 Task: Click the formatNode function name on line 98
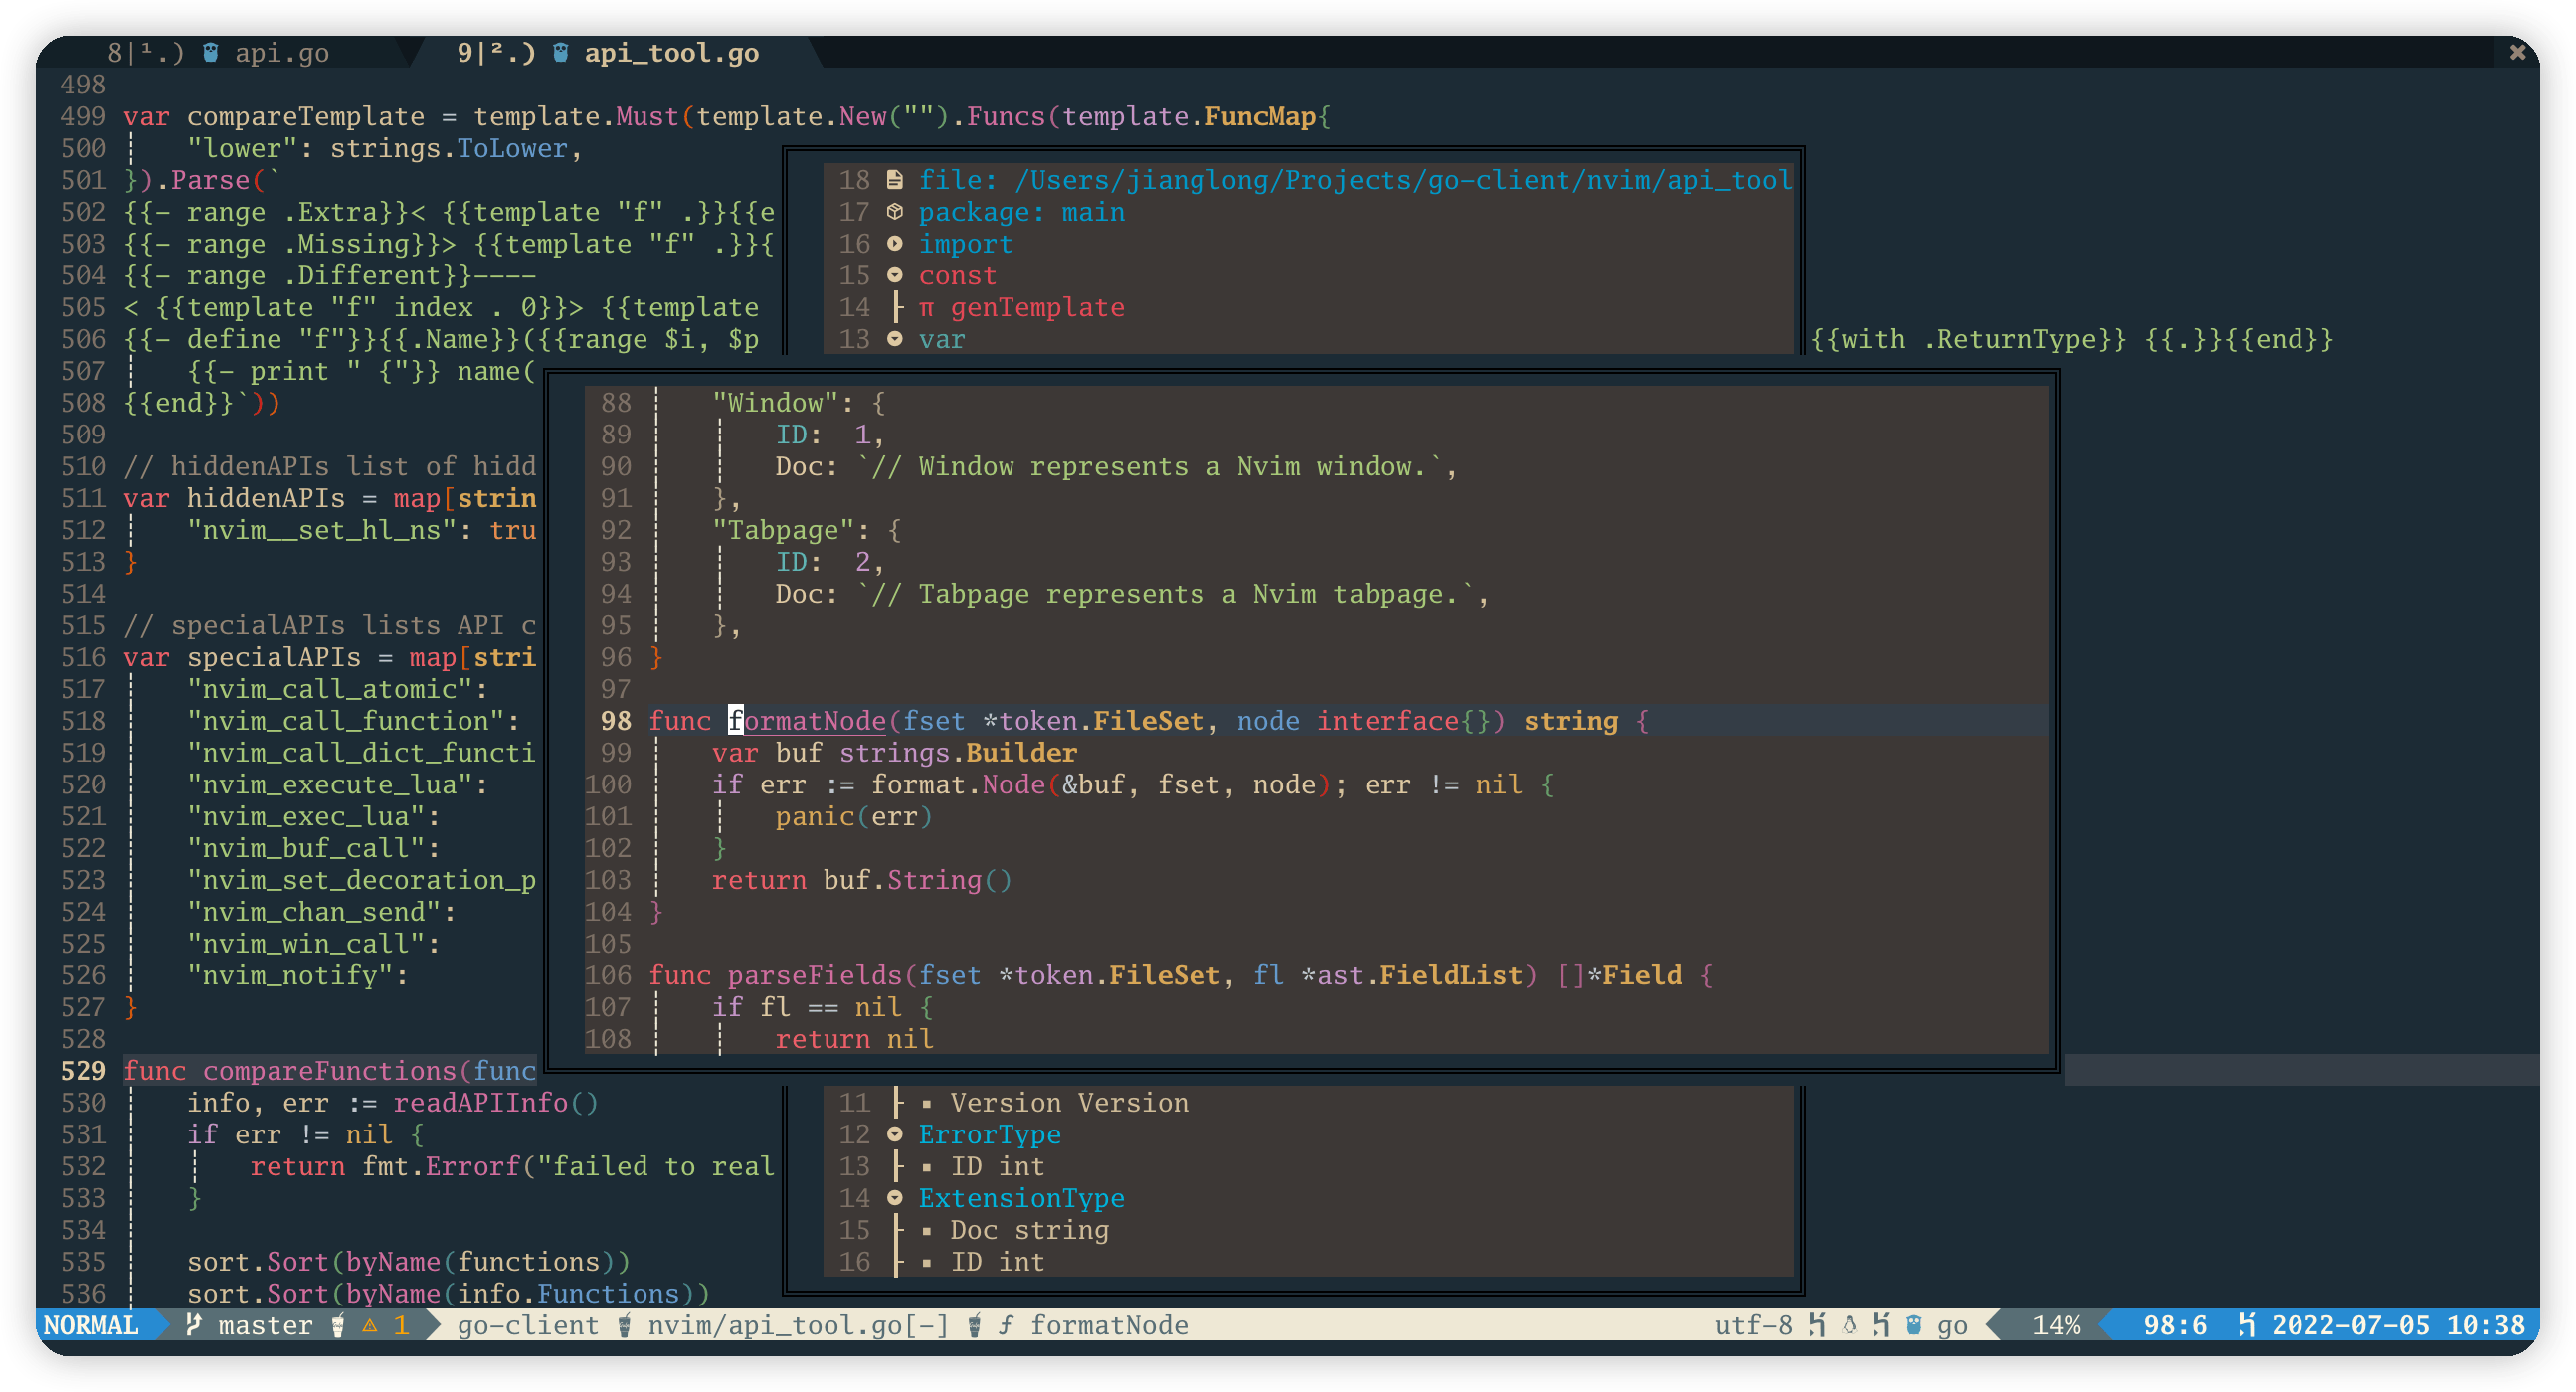(806, 721)
